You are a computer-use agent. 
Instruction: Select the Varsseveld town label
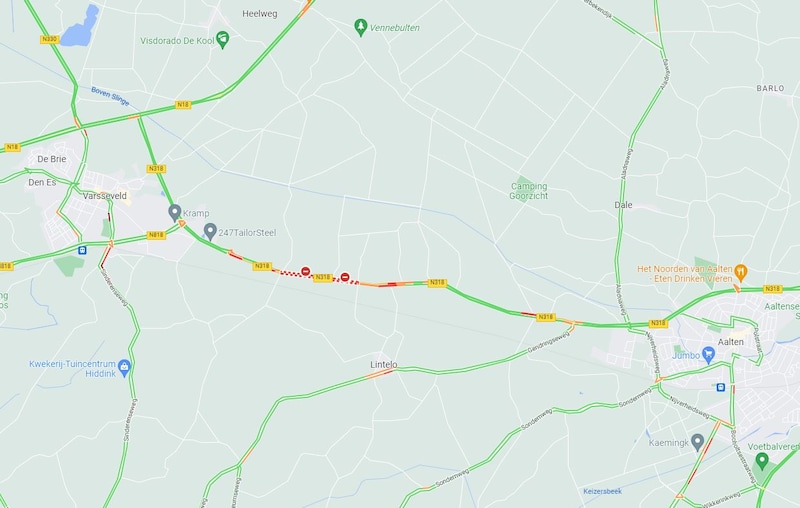(105, 196)
